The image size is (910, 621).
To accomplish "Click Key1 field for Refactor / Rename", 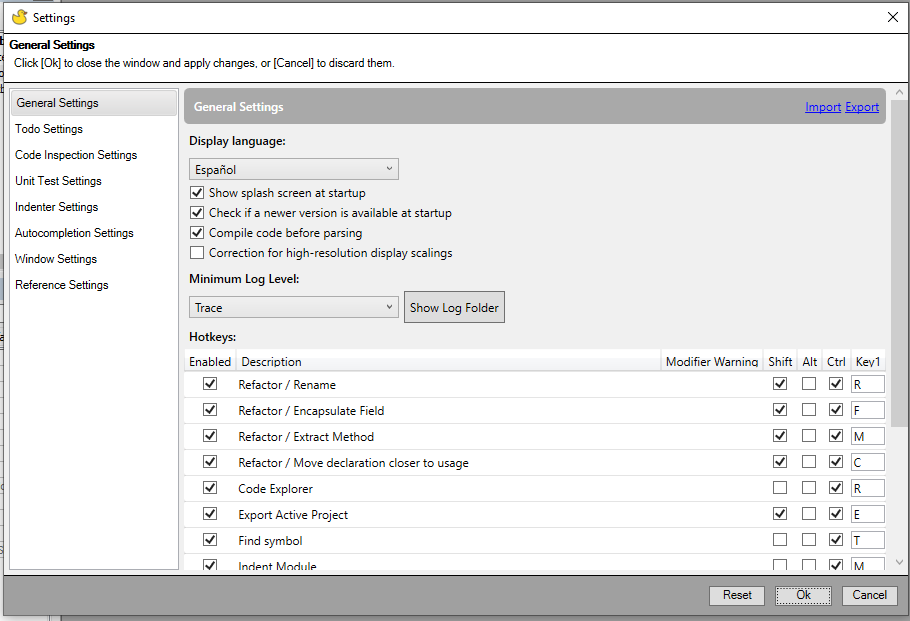I will (868, 384).
